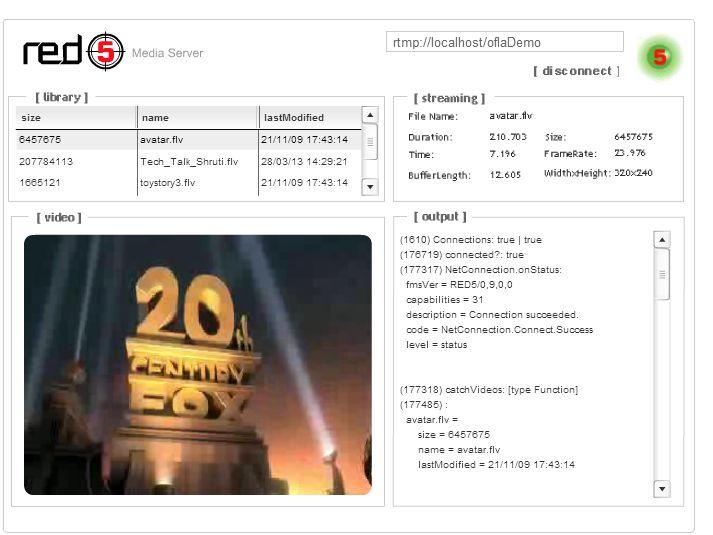Viewport: 713px width, 535px height.
Task: Click the library scrollbar thumb
Action: point(370,142)
